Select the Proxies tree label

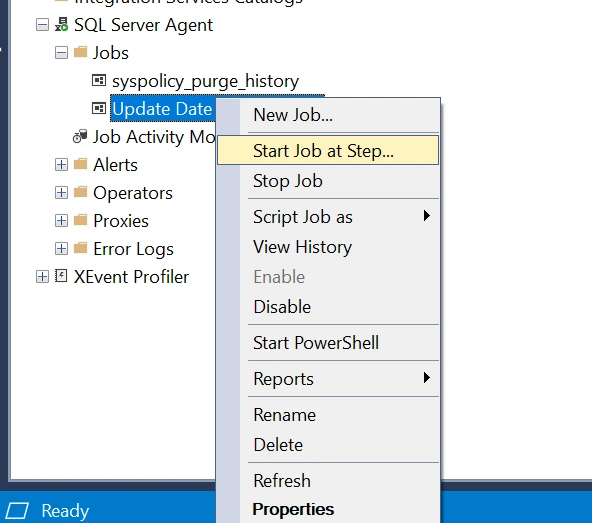pos(121,221)
